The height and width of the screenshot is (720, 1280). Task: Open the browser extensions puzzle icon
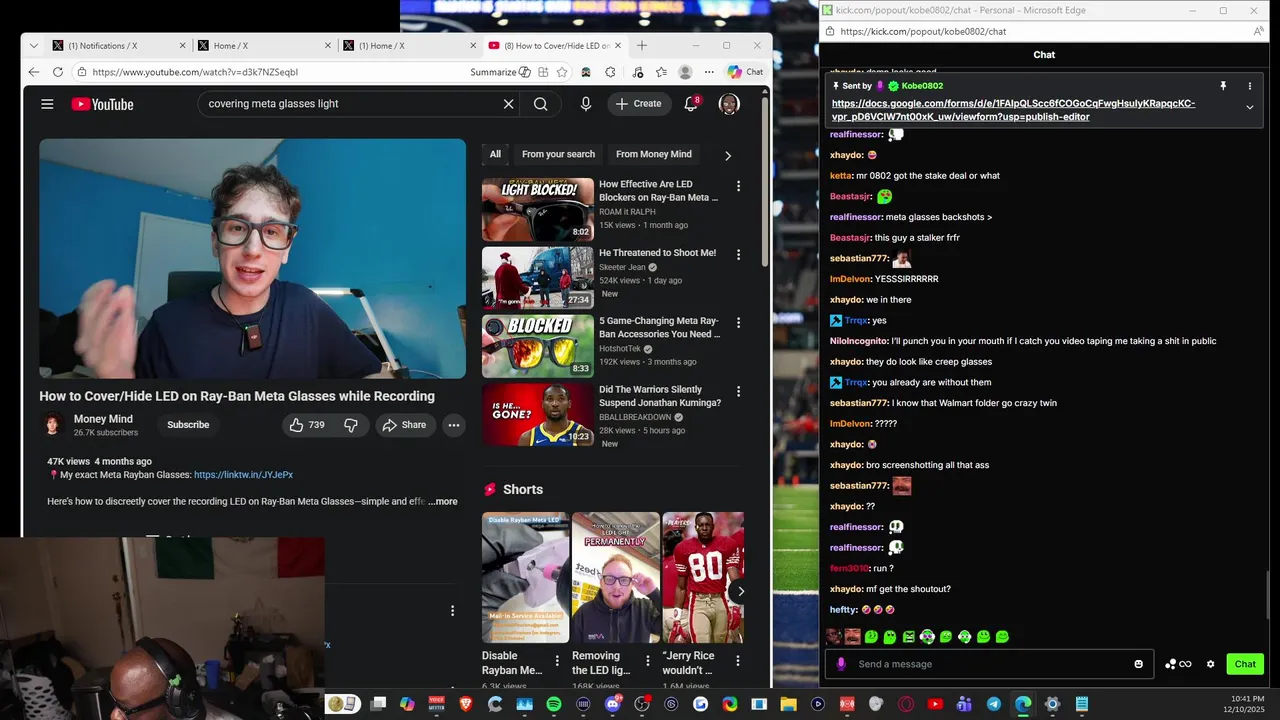point(611,72)
